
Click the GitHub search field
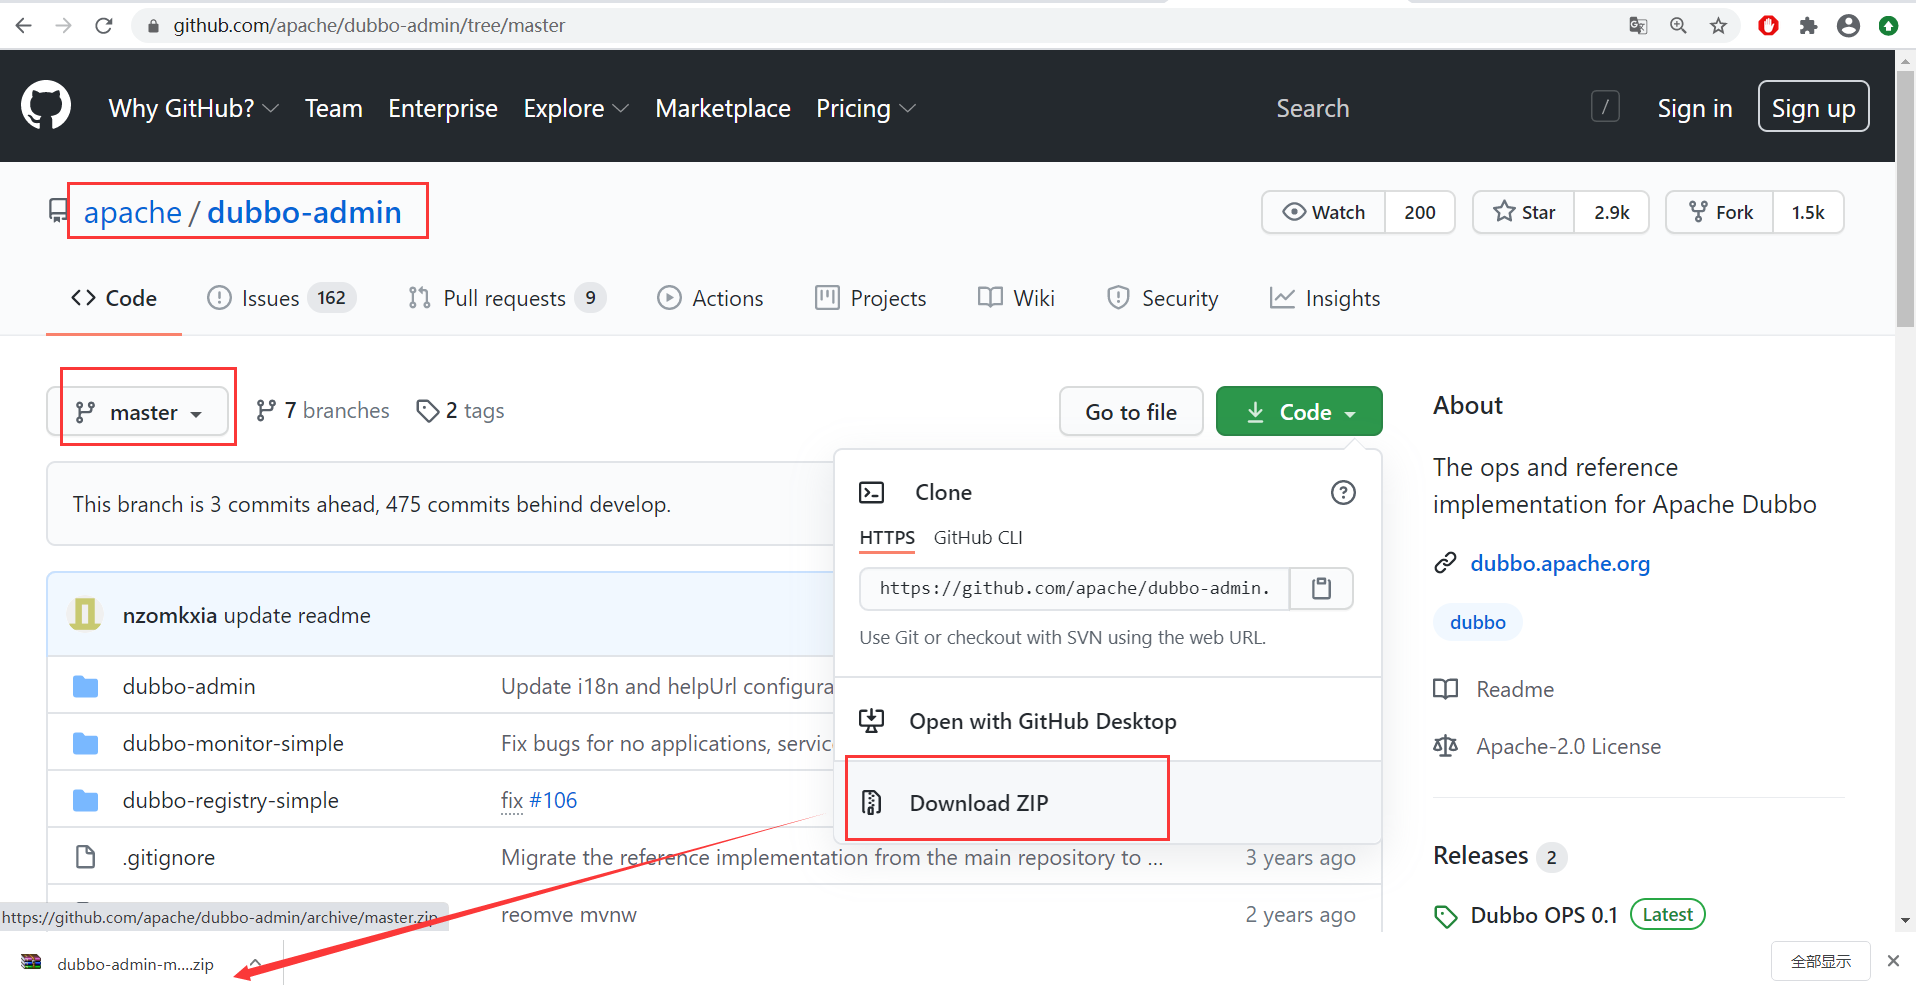1430,108
